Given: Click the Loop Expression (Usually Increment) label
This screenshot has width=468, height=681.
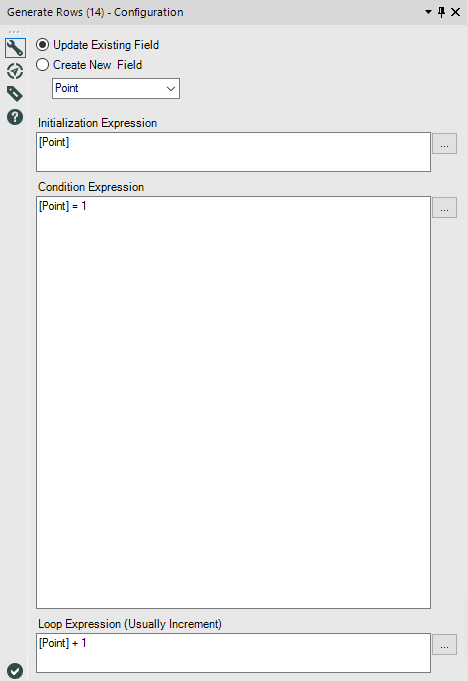Looking at the screenshot, I should click(x=130, y=624).
